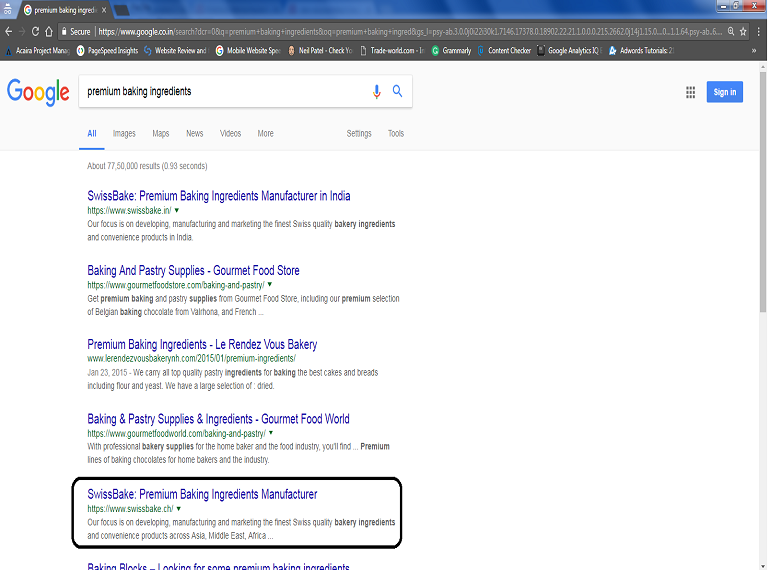Show more bookmarks with the double chevron

click(754, 51)
